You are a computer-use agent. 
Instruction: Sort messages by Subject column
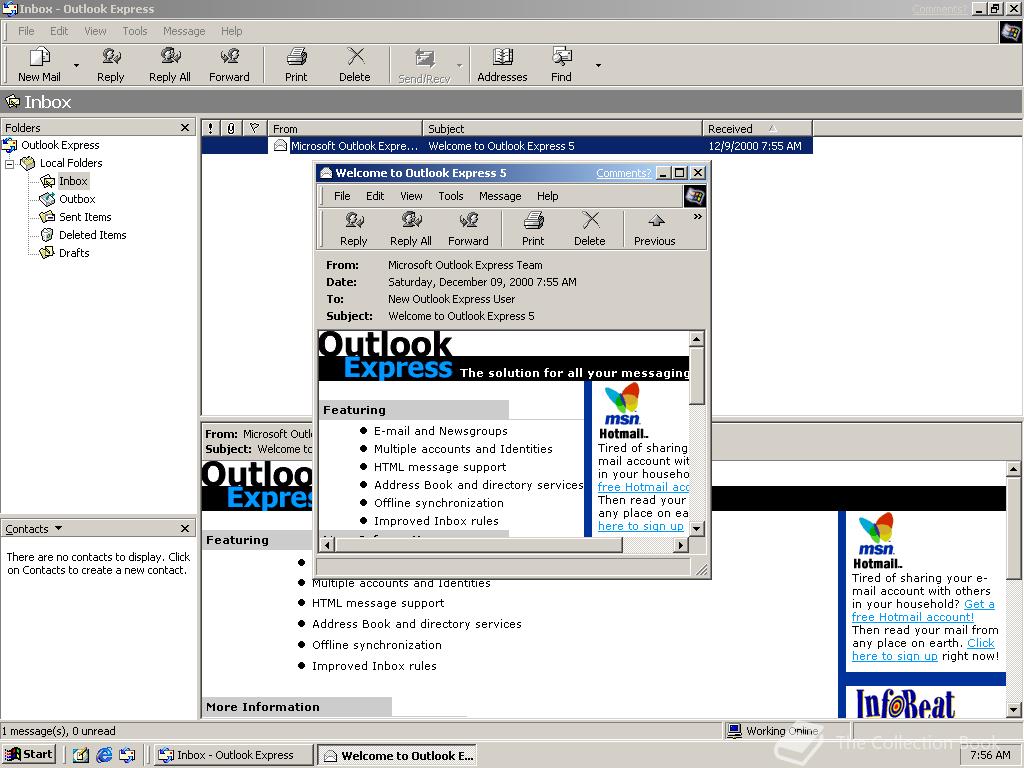pos(562,129)
